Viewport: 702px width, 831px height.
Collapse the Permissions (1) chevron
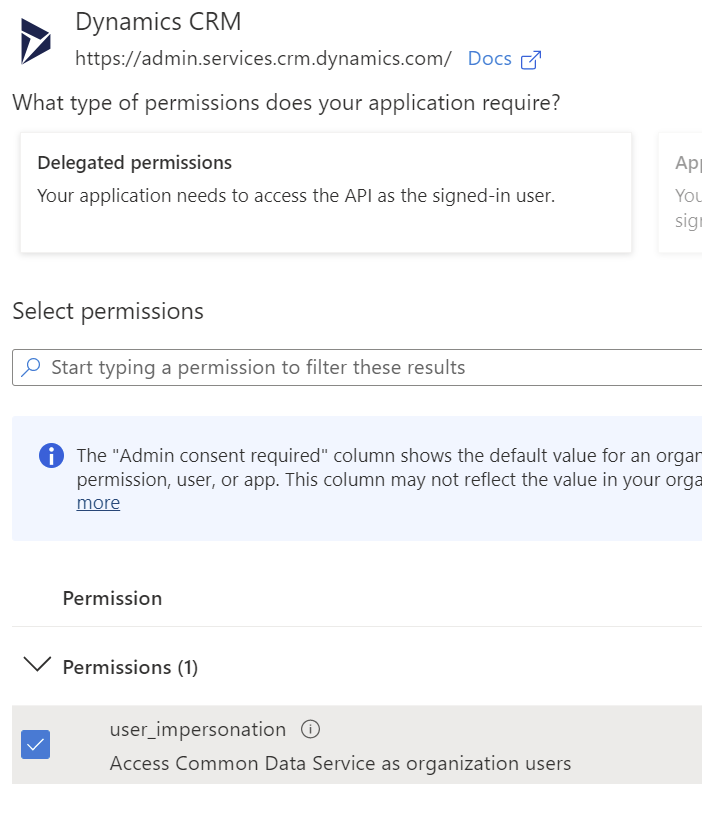(x=37, y=665)
